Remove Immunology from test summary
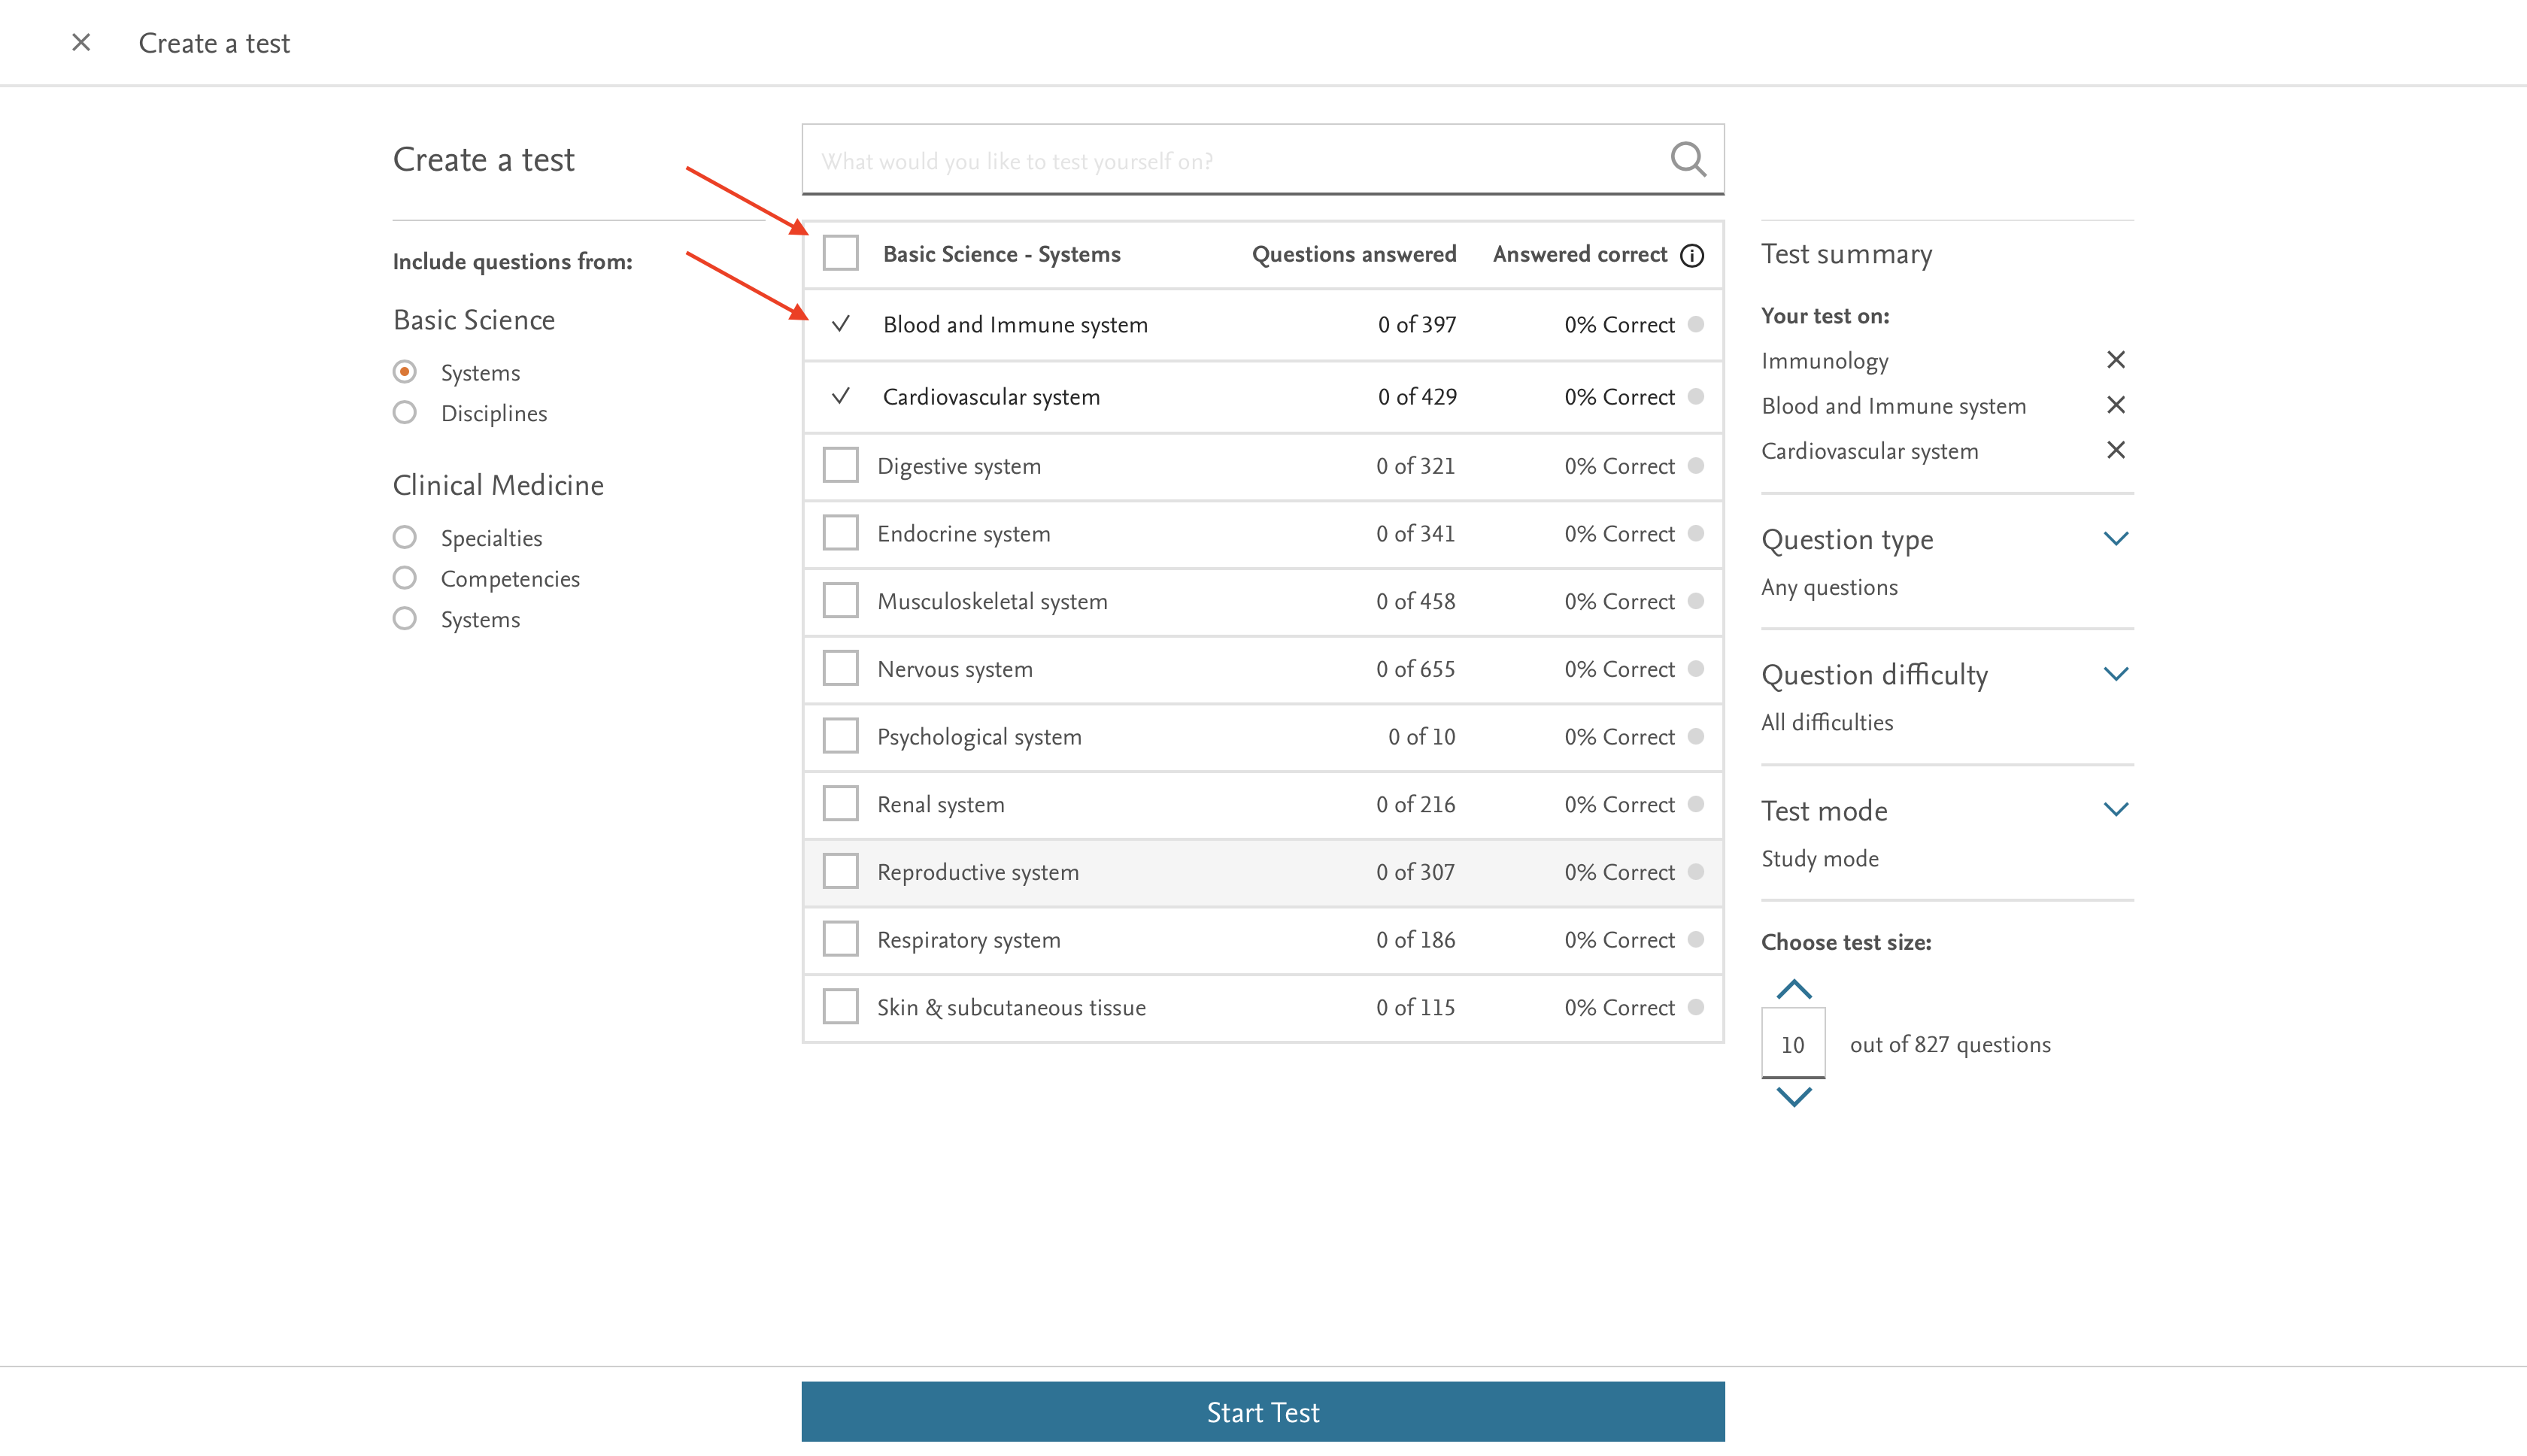The height and width of the screenshot is (1456, 2527). [x=2115, y=360]
